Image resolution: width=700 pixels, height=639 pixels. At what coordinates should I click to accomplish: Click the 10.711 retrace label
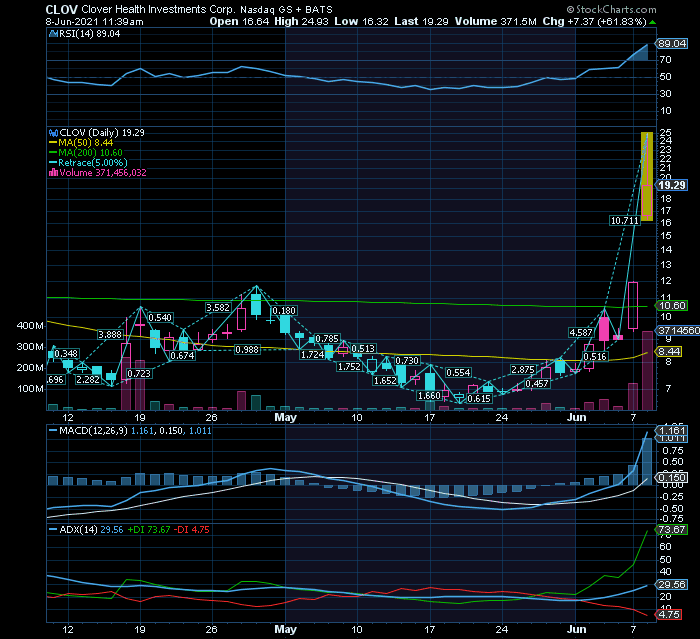tap(624, 221)
